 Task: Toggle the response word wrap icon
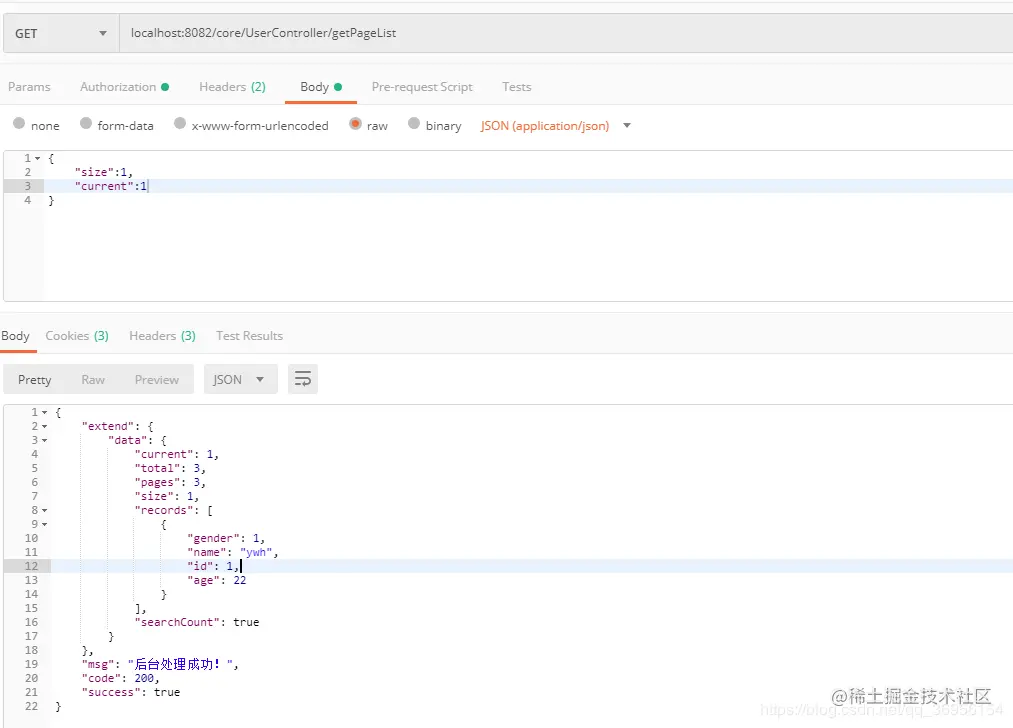[x=302, y=379]
